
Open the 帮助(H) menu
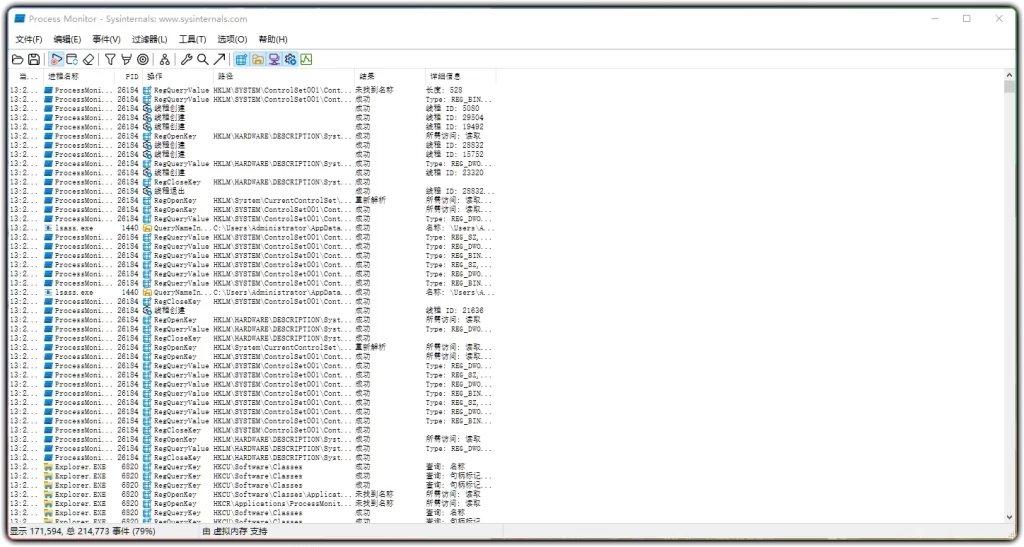click(273, 39)
